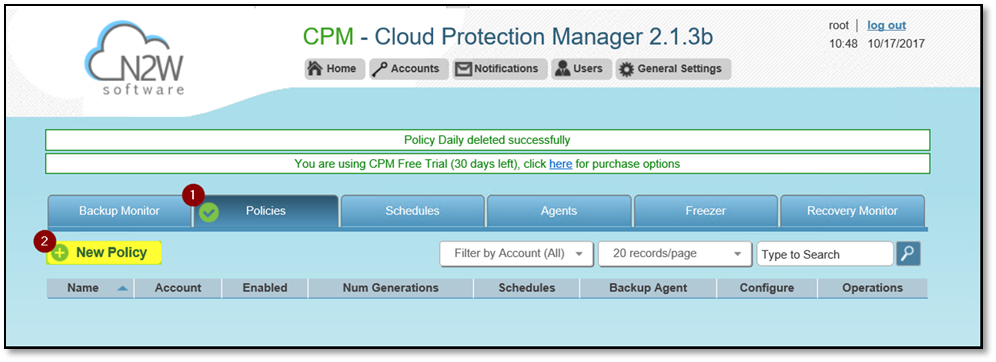This screenshot has width=996, height=362.
Task: Click the magnifying glass search button
Action: 908,253
